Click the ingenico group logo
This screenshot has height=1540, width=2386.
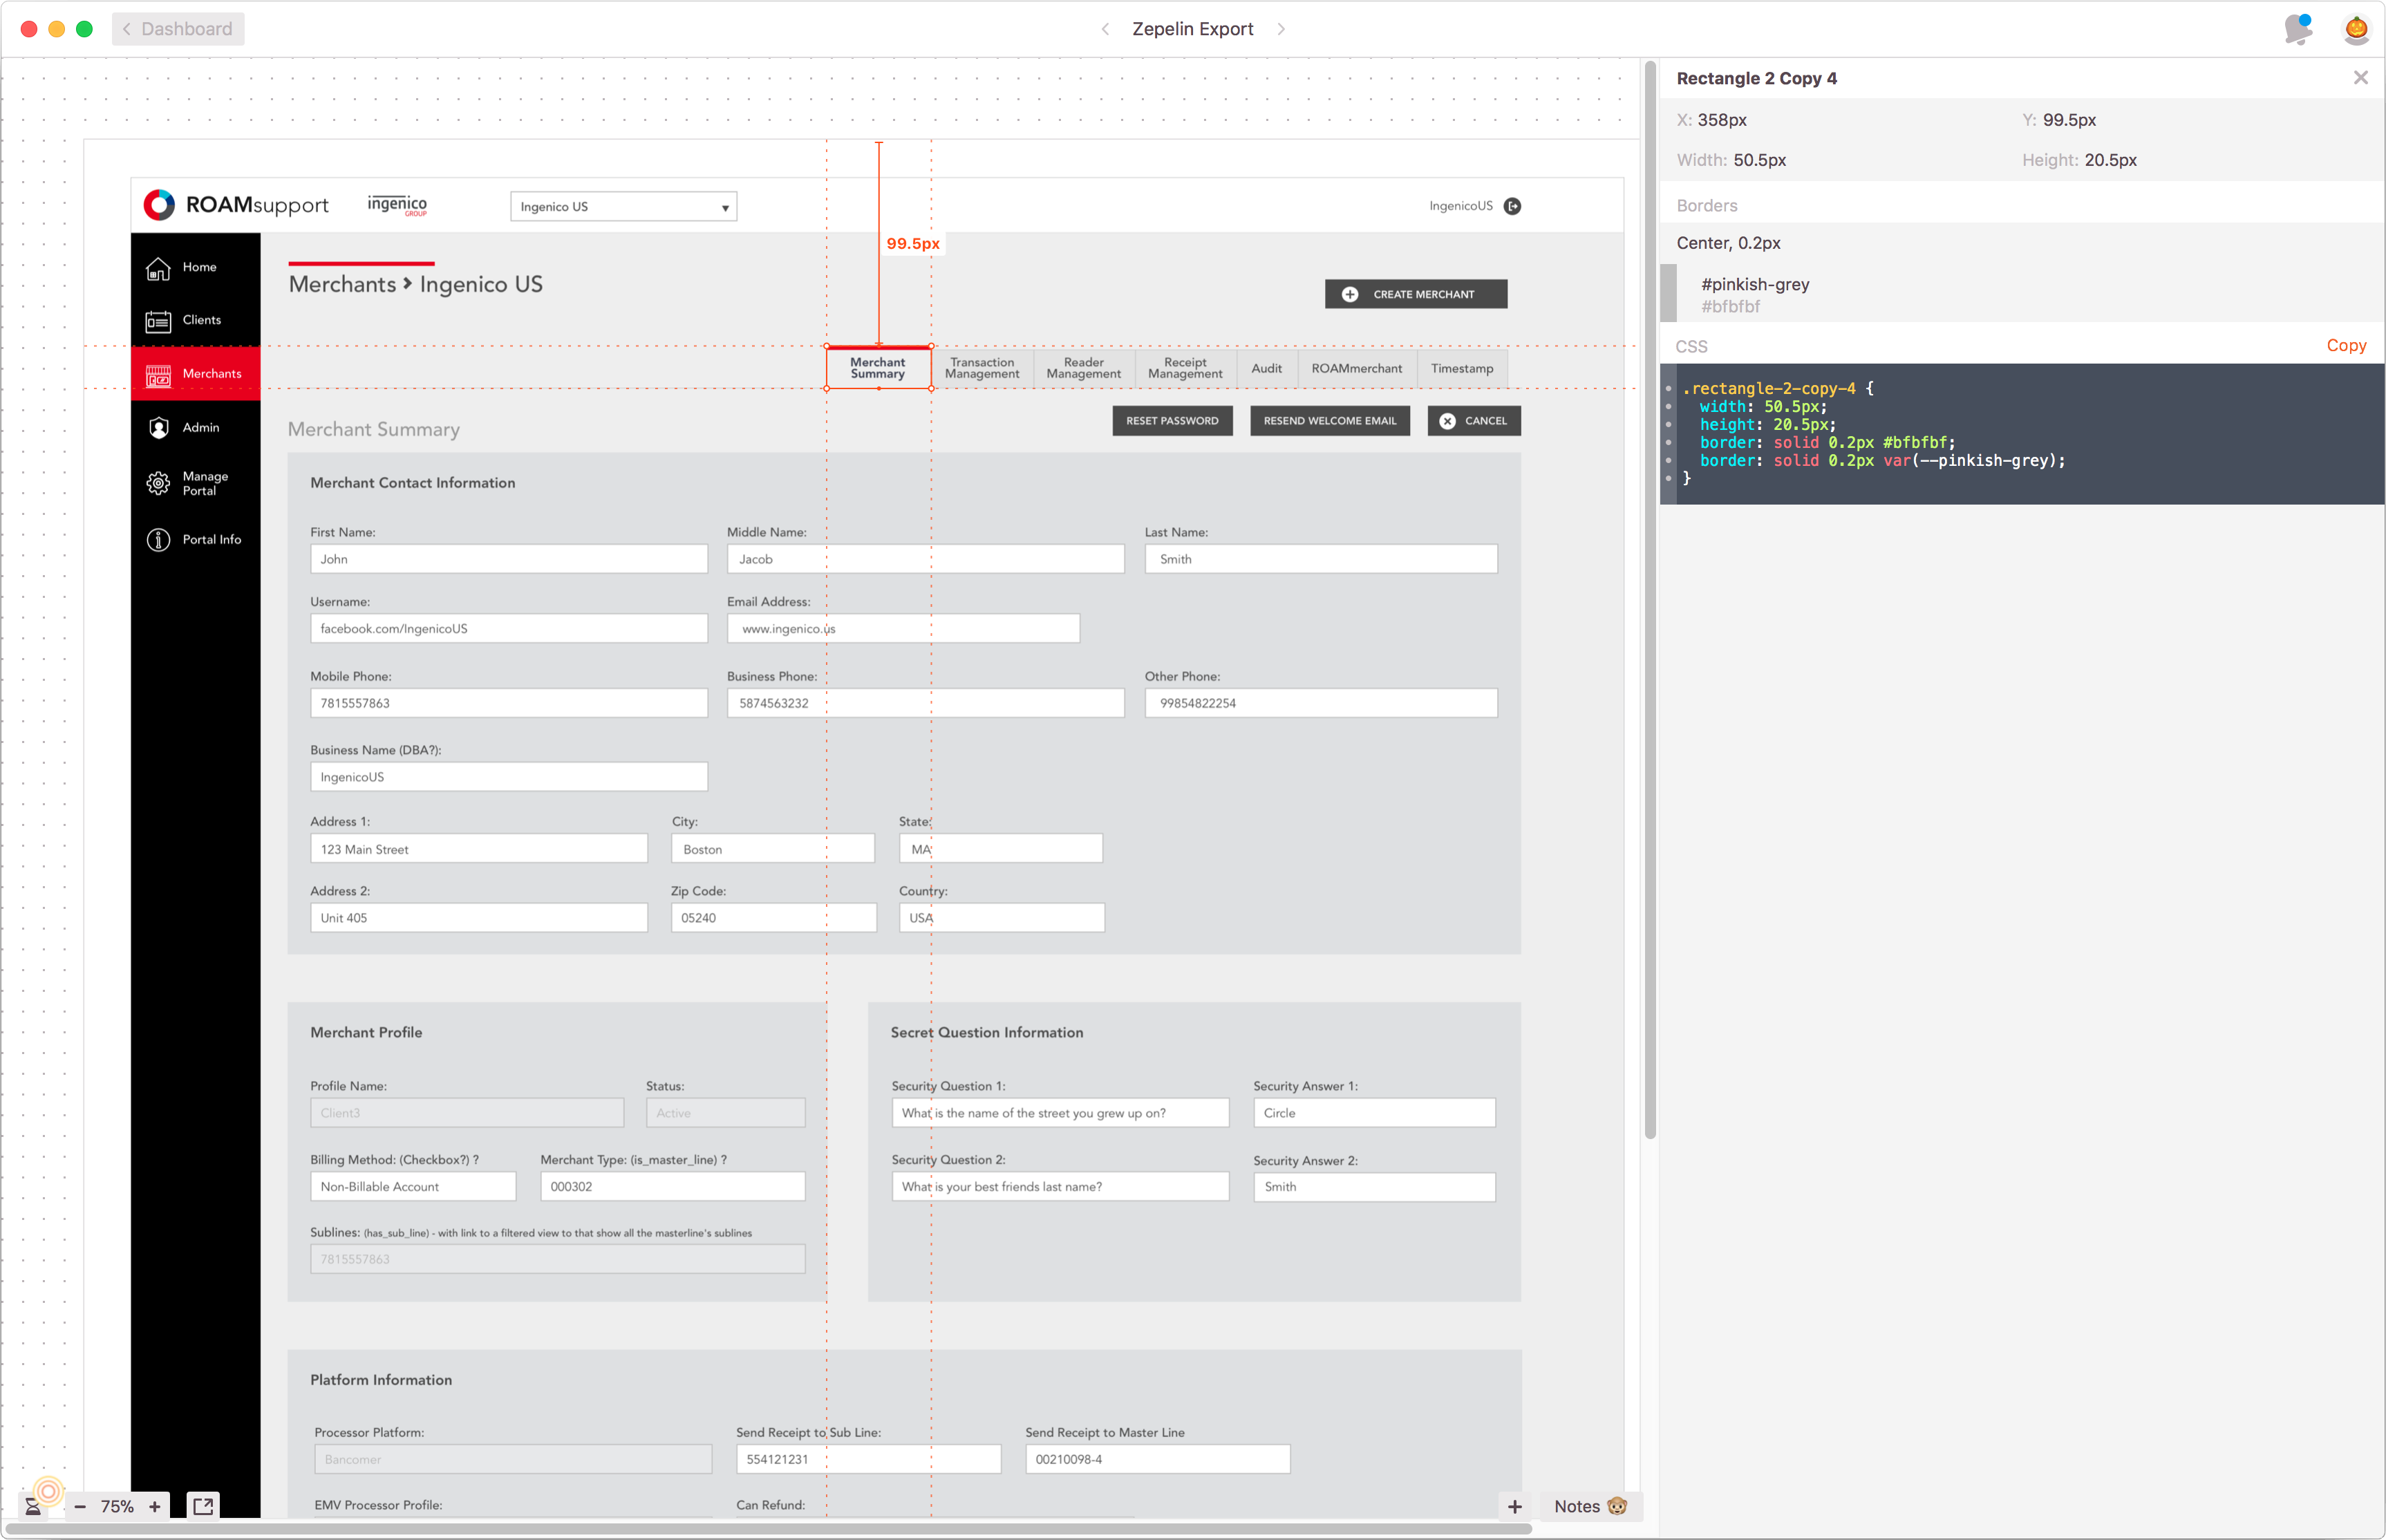tap(397, 205)
